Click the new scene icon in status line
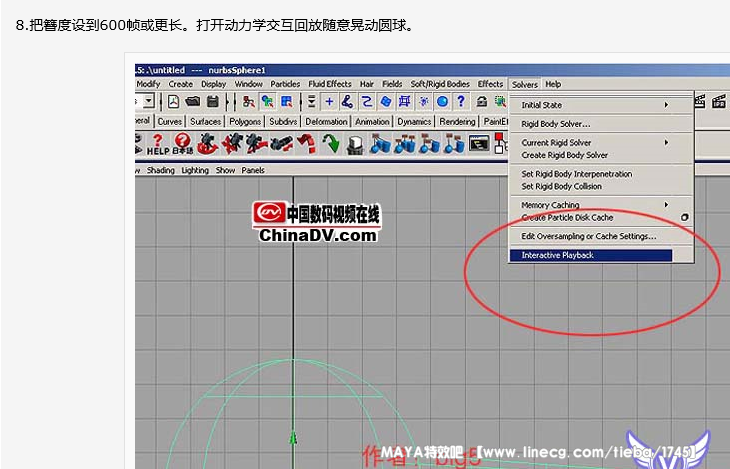 (x=173, y=102)
